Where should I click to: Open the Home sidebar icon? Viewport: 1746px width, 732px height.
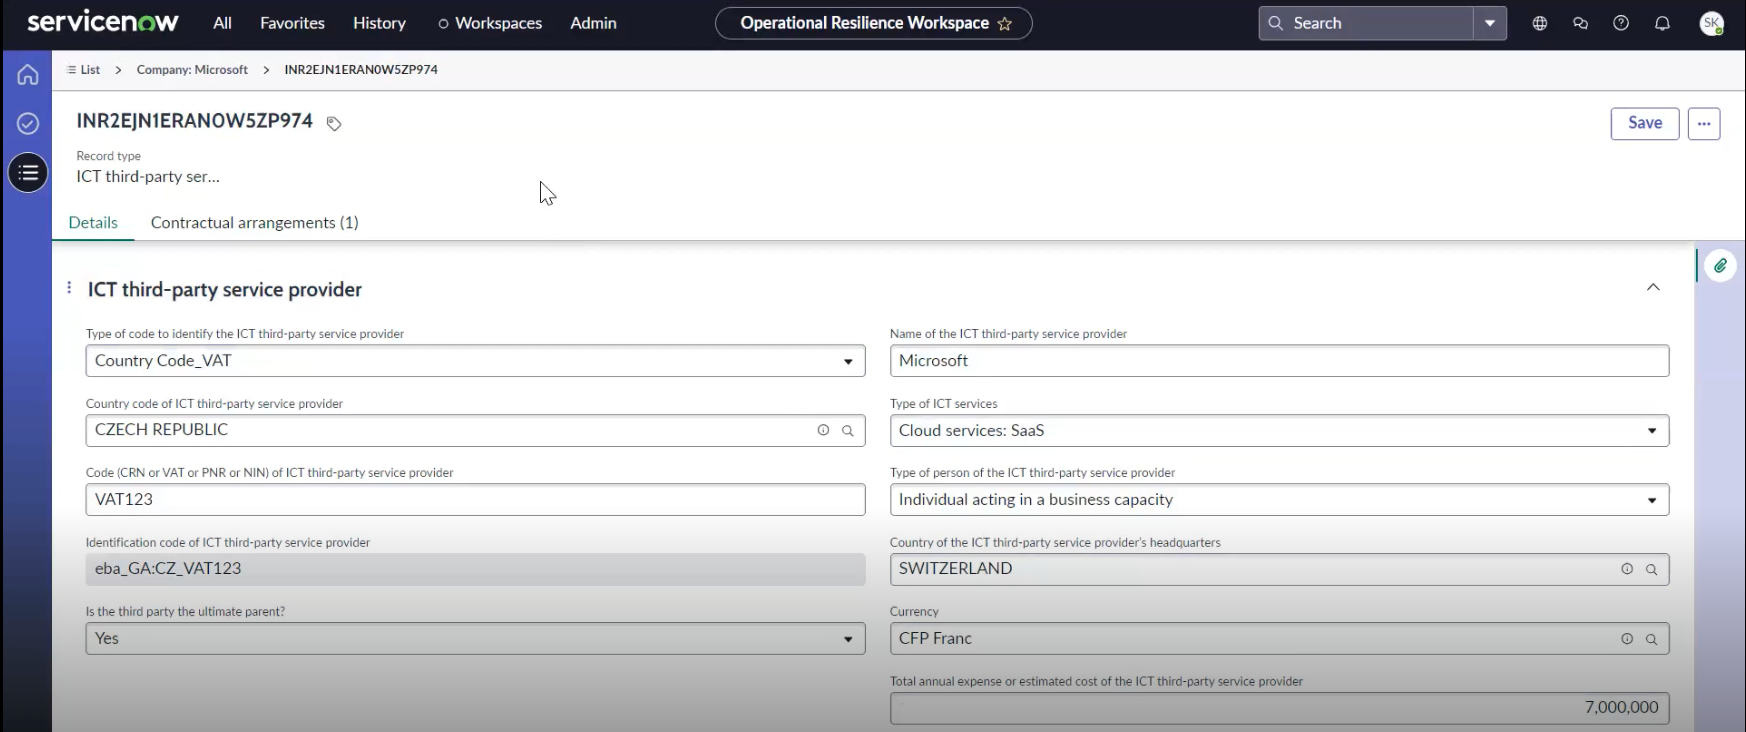(x=28, y=74)
